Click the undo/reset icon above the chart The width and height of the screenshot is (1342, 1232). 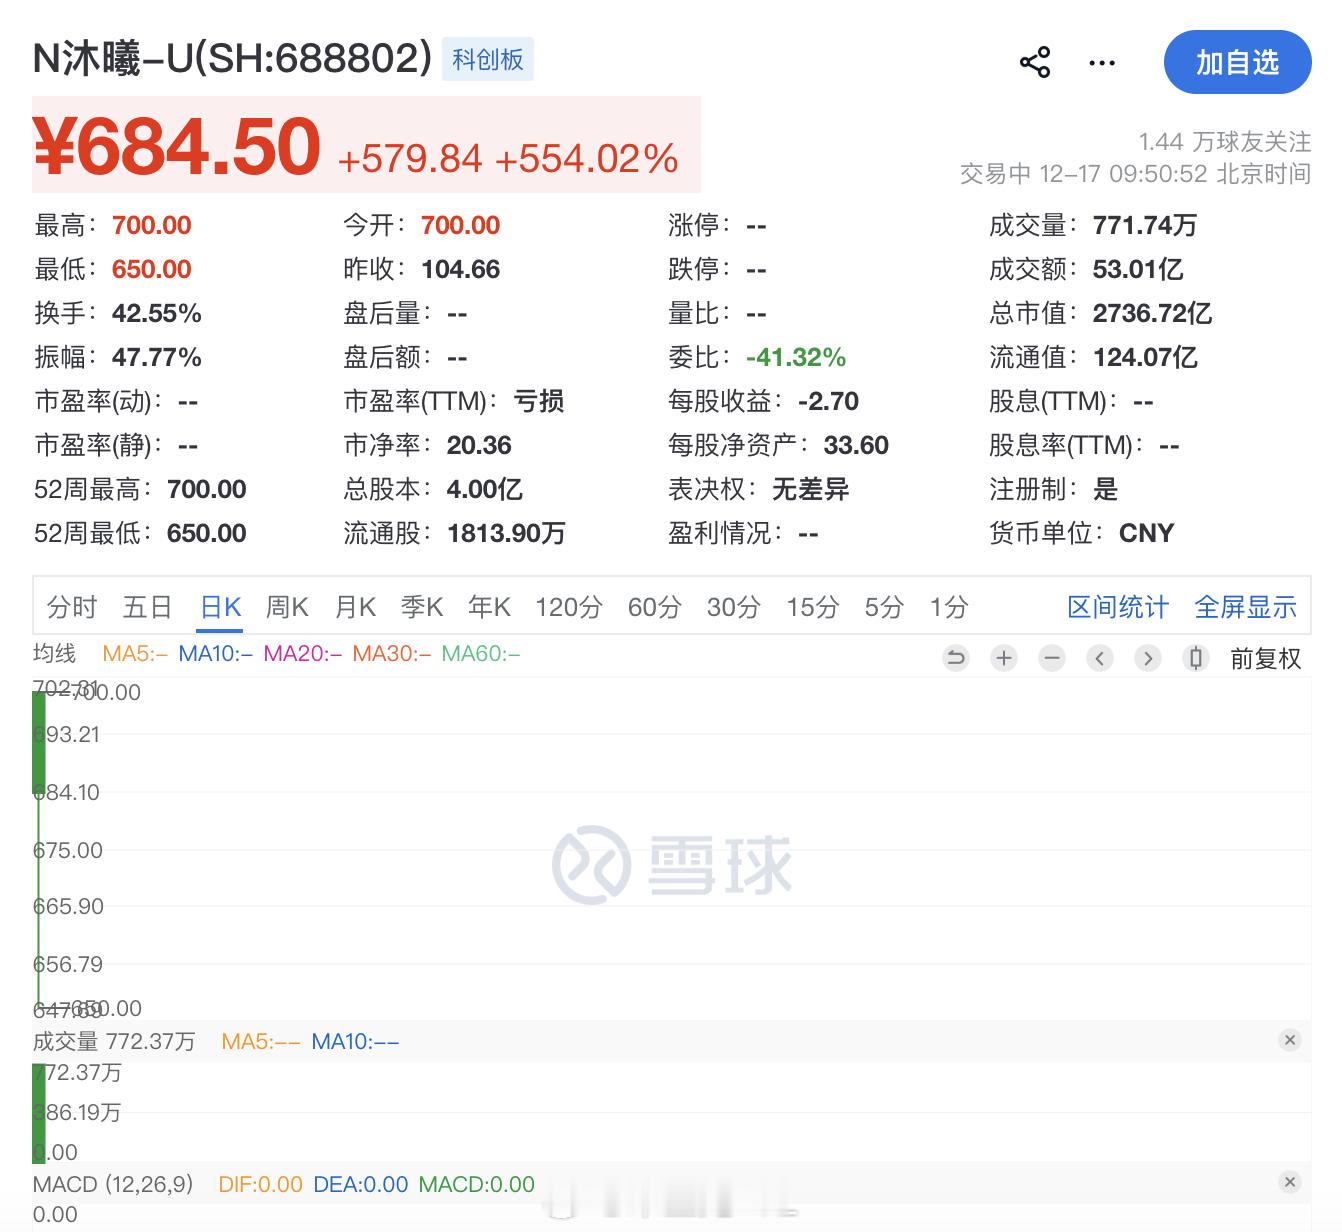tap(956, 658)
